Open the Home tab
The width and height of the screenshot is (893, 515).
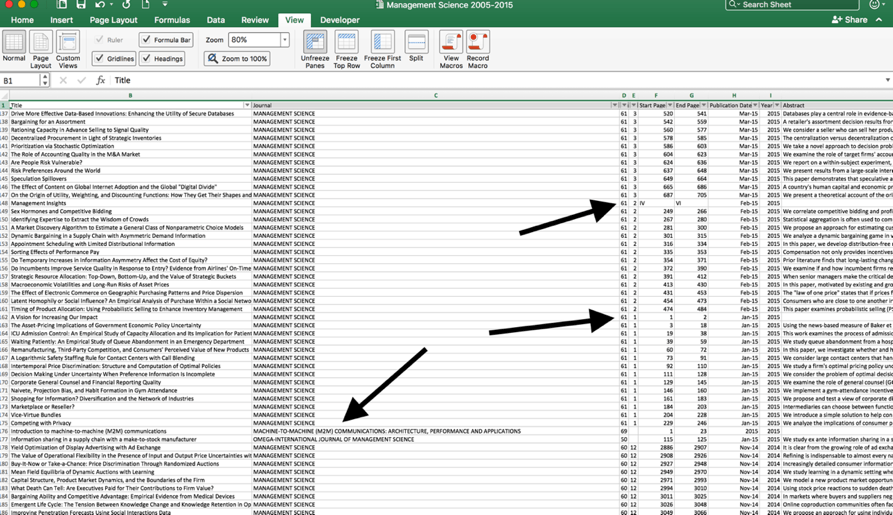coord(22,20)
